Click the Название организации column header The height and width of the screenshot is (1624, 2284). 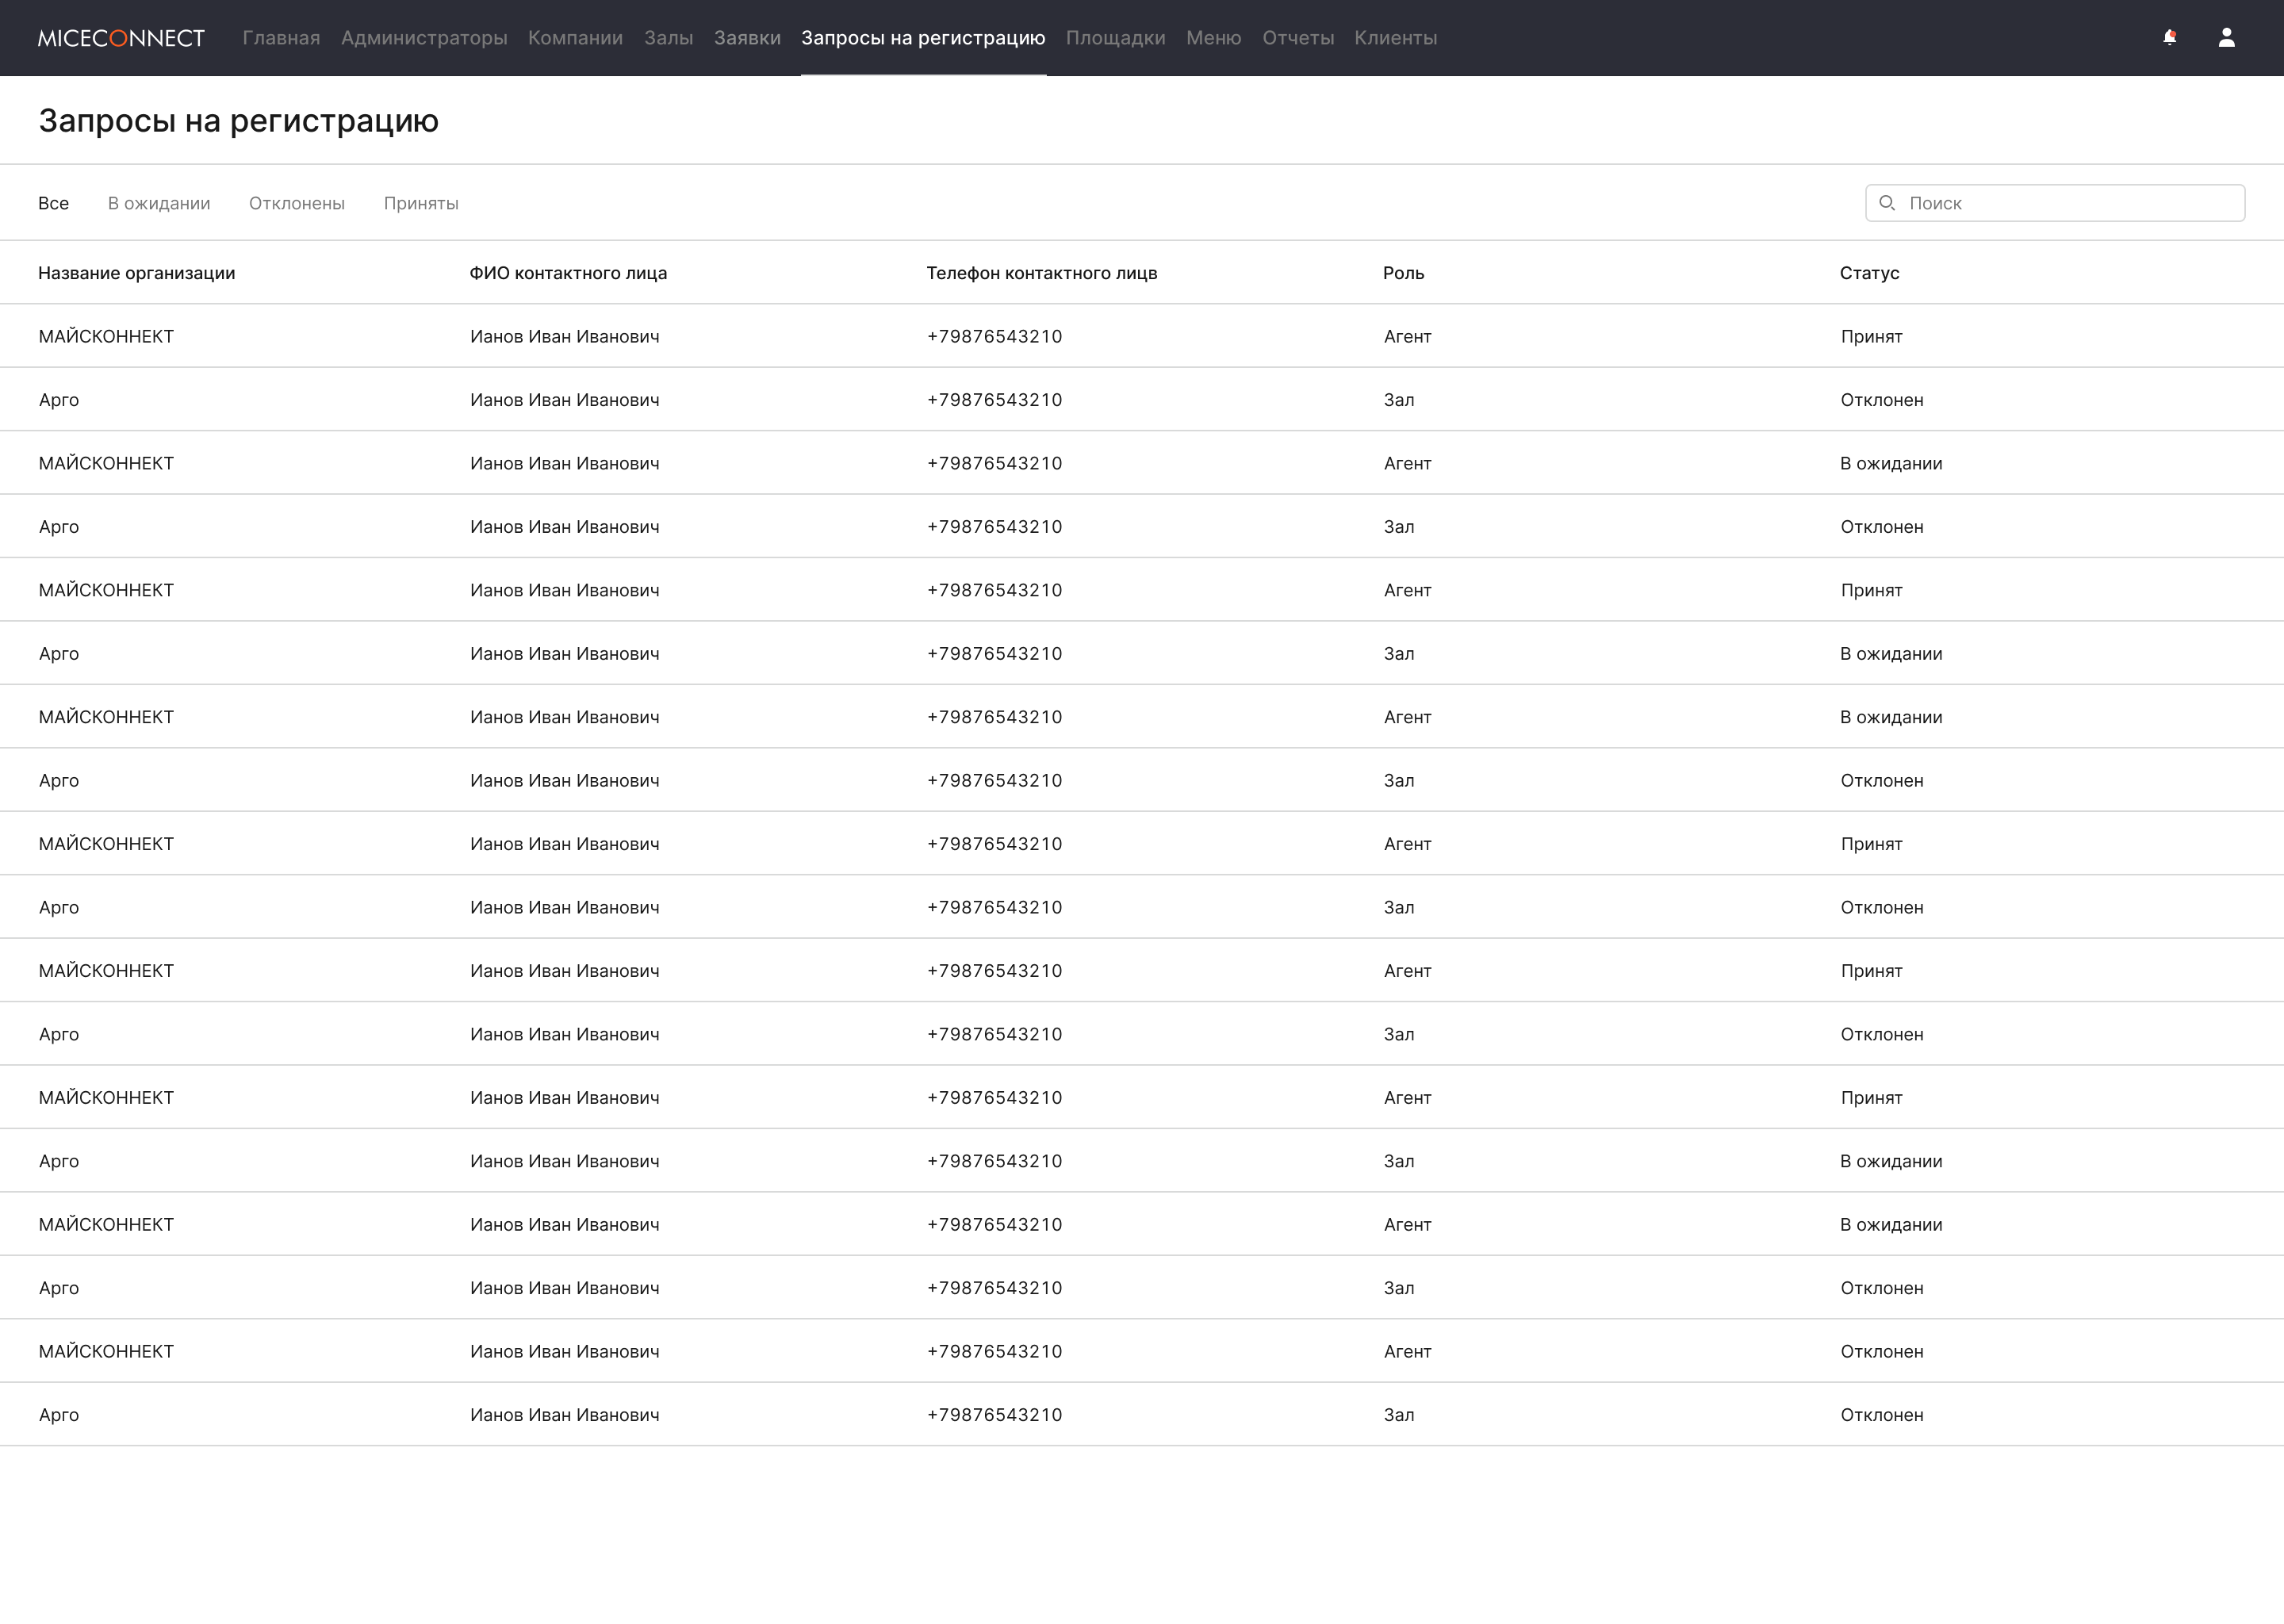tap(137, 273)
